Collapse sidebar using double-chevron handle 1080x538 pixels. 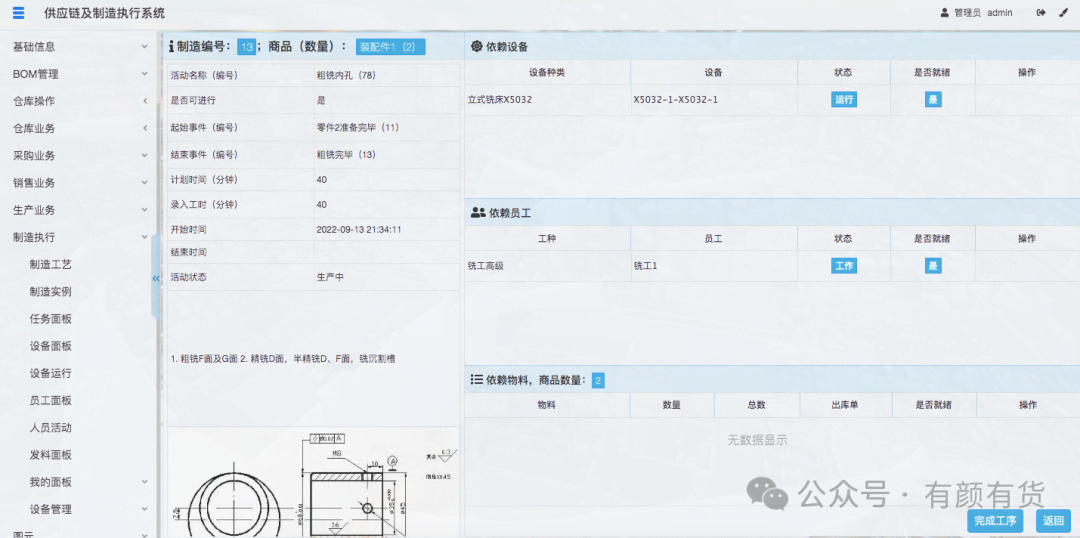coord(156,278)
